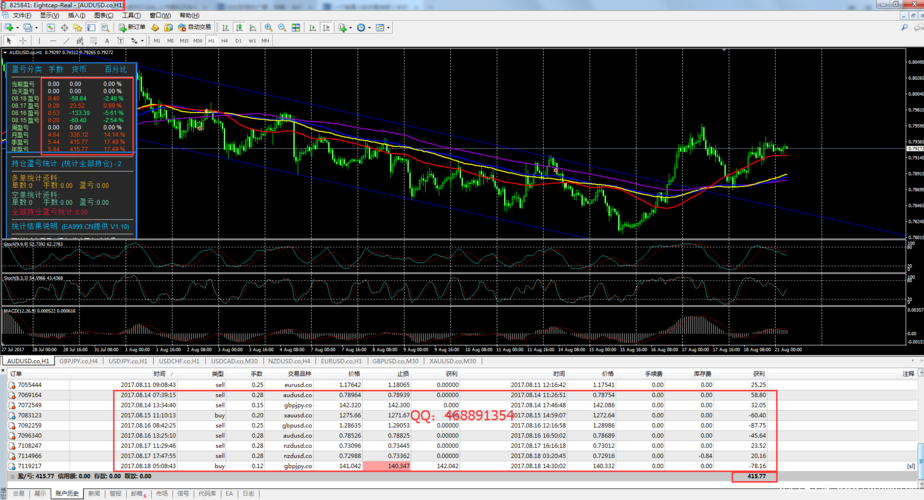Click the tile windows icon
The image size is (924, 500).
point(296,28)
